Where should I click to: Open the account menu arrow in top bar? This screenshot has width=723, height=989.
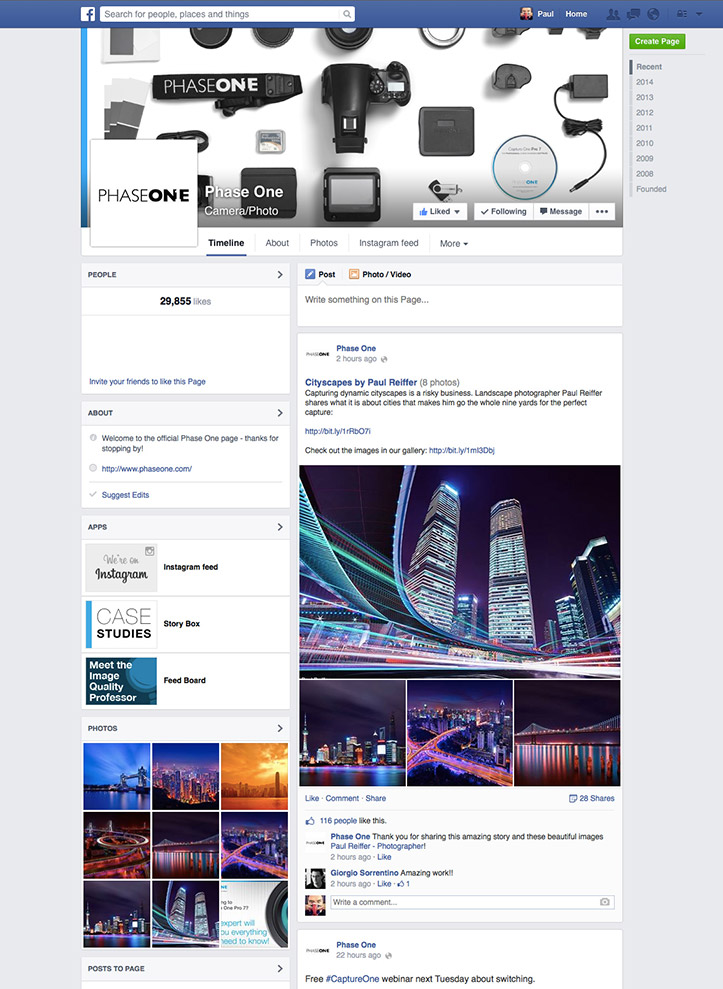click(x=699, y=14)
